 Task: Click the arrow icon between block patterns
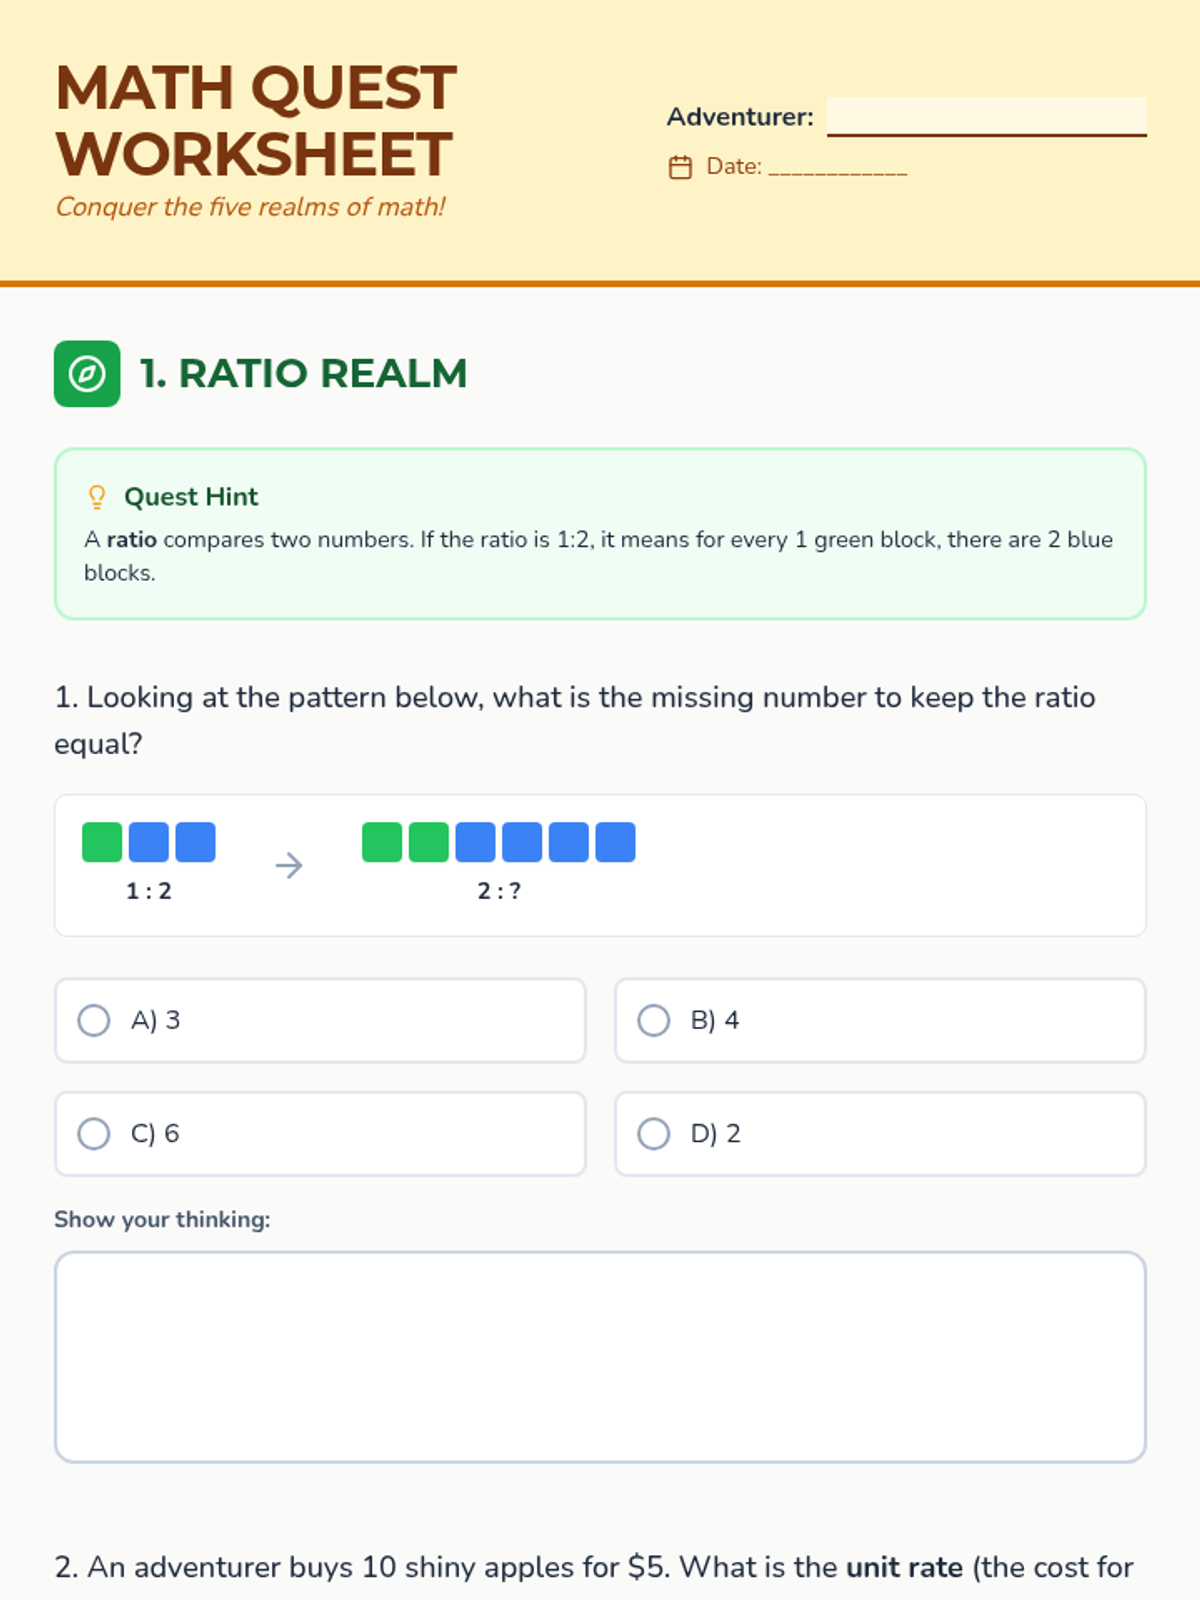pos(289,865)
